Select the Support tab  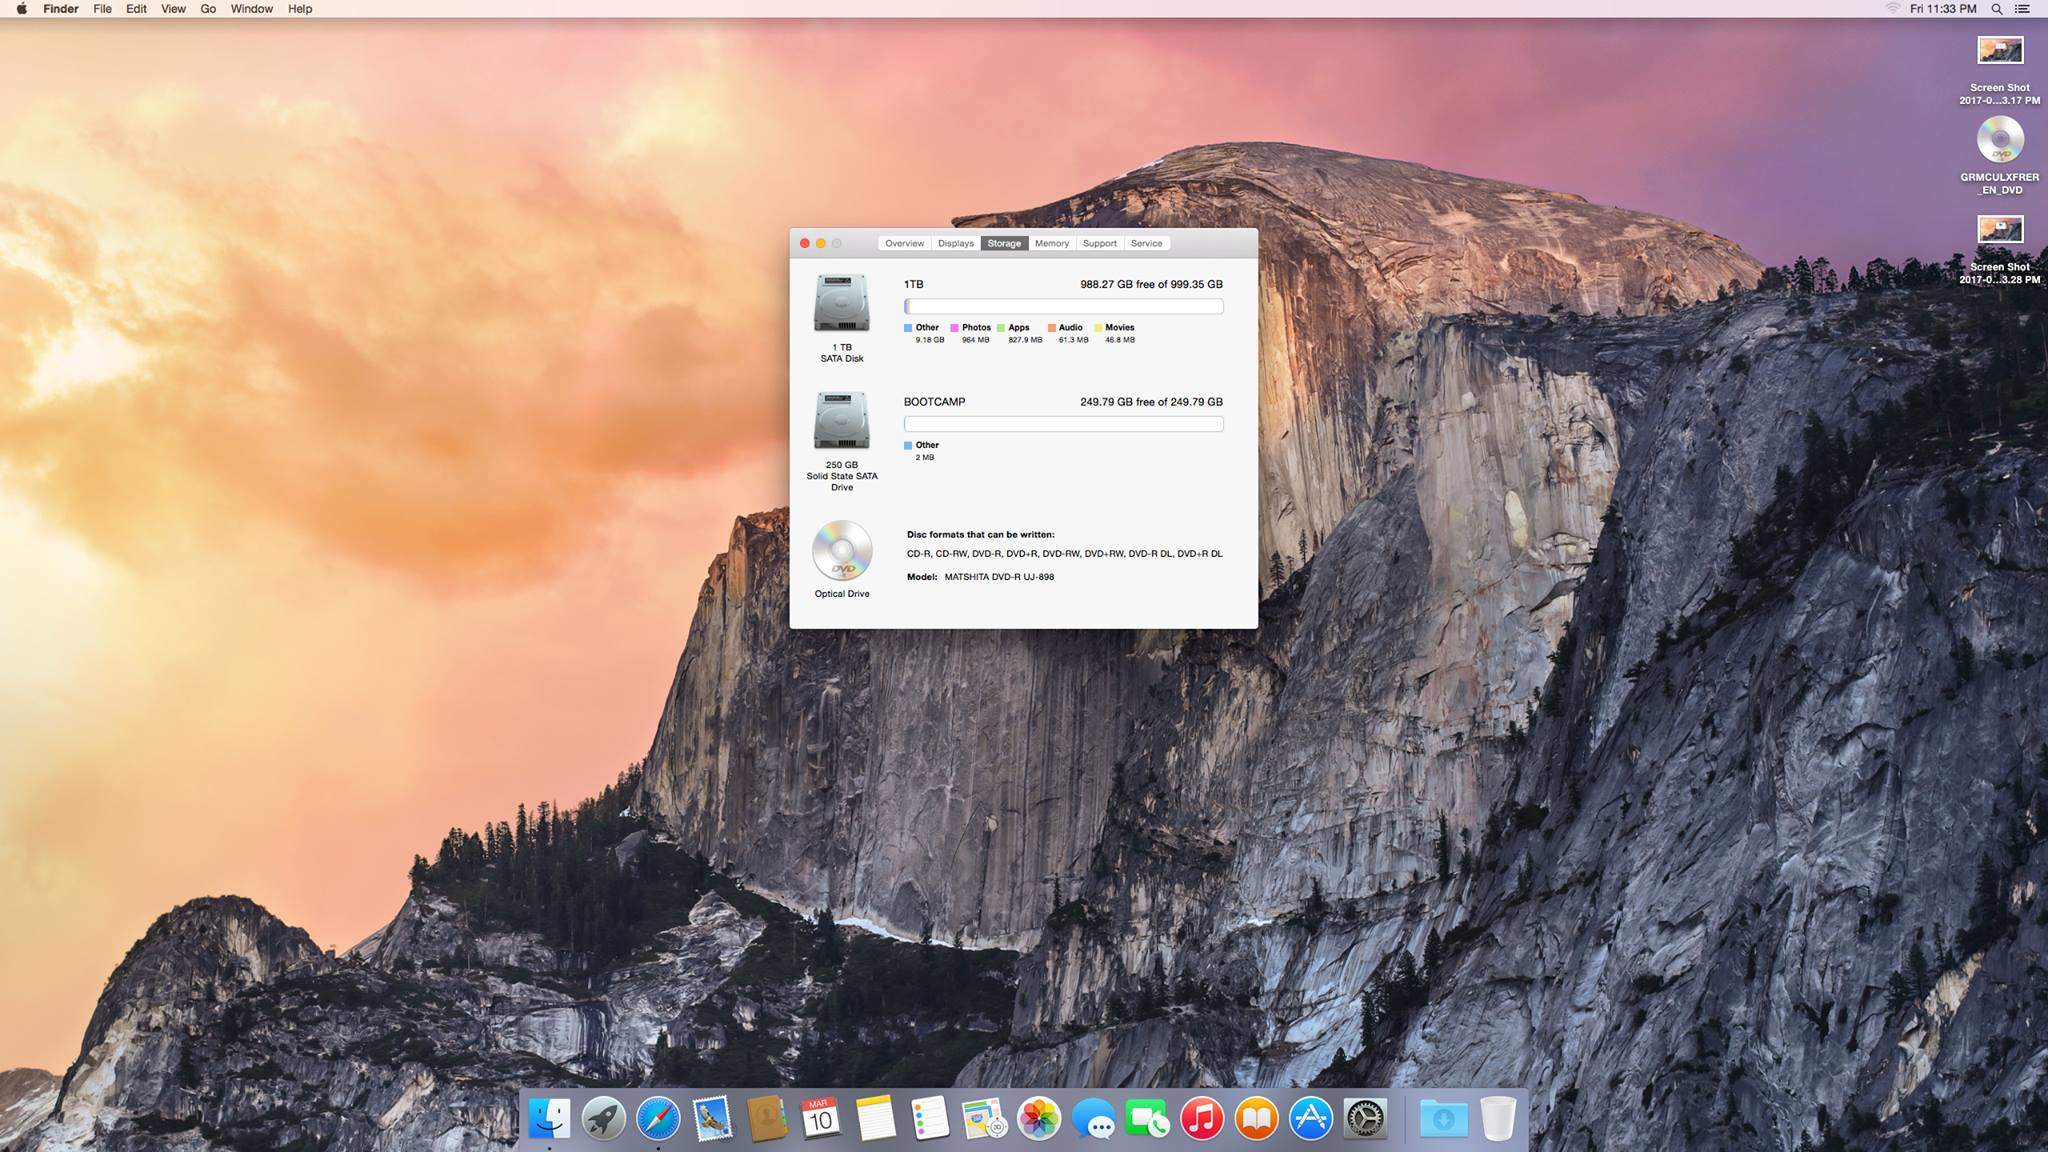[1099, 243]
